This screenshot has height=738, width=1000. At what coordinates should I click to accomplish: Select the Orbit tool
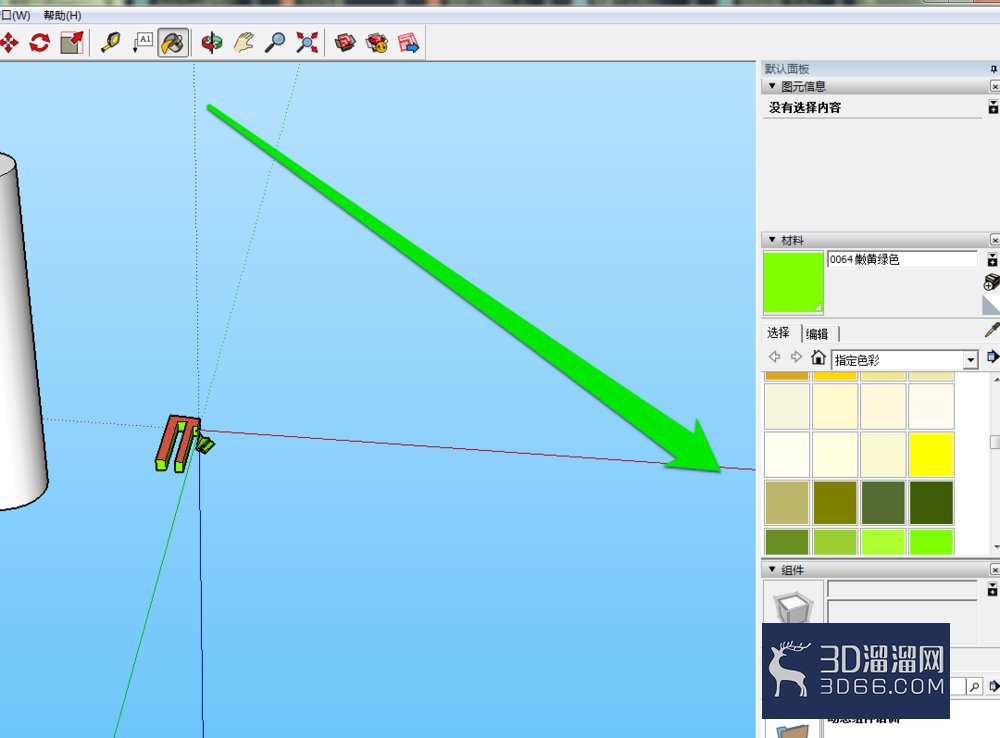click(212, 43)
